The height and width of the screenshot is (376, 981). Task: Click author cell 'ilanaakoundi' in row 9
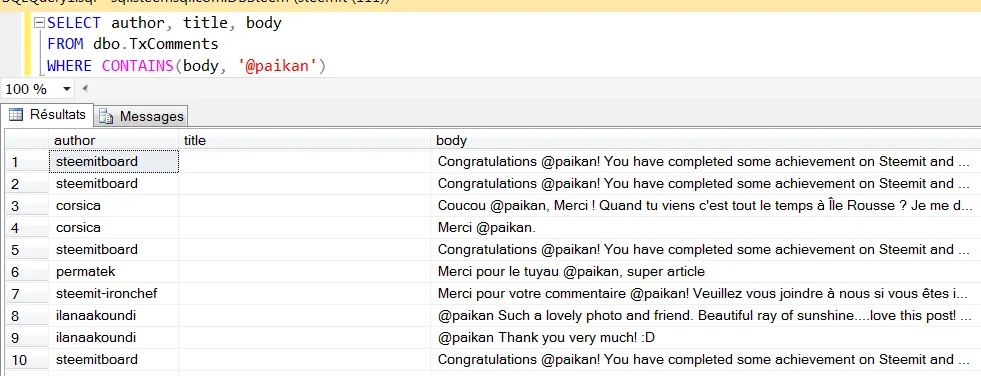pyautogui.click(x=114, y=338)
